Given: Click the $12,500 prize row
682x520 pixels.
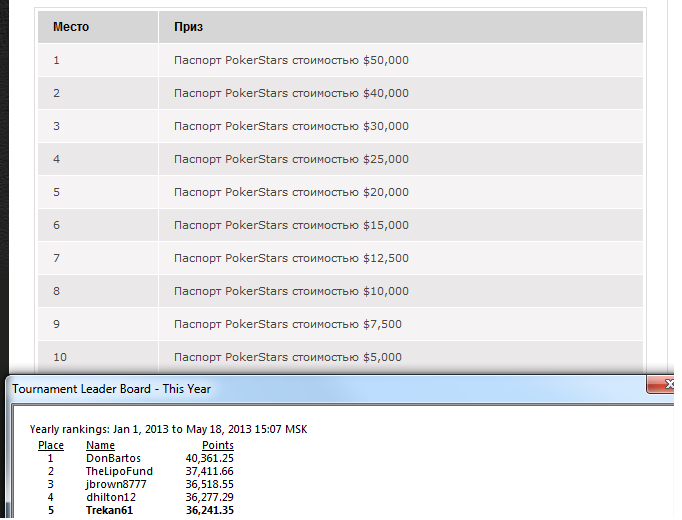Looking at the screenshot, I should [x=291, y=258].
